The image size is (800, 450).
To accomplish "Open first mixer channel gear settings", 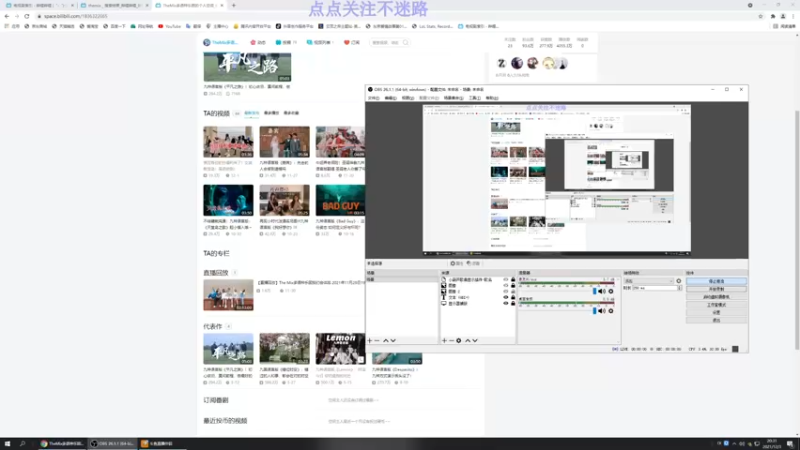I will tap(611, 291).
